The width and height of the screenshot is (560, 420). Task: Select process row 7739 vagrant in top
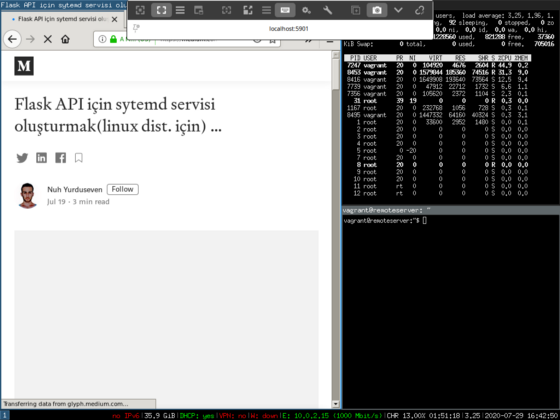(x=437, y=87)
